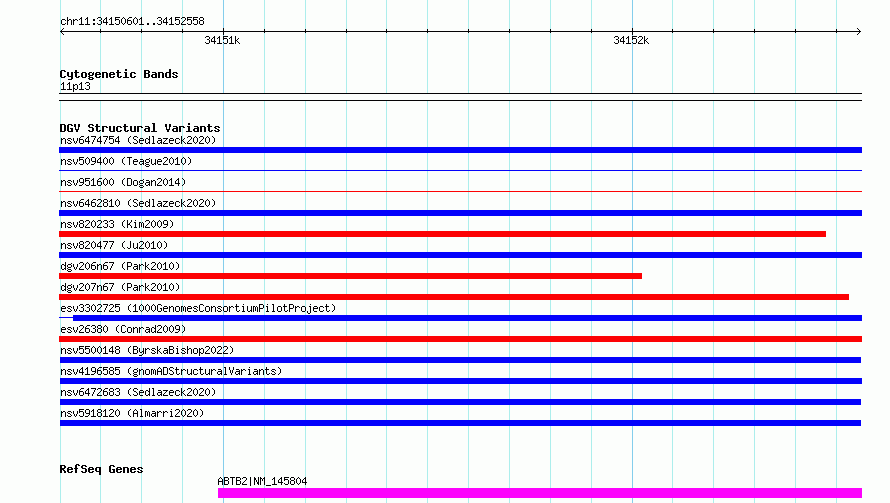Click the magenta ABTB2 gene bar
This screenshot has width=890, height=503.
point(540,493)
